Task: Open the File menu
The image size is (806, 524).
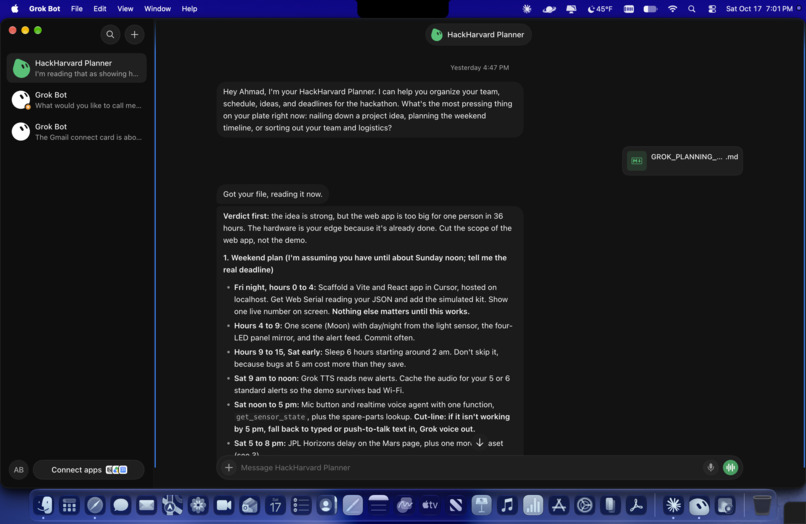Action: [x=77, y=9]
